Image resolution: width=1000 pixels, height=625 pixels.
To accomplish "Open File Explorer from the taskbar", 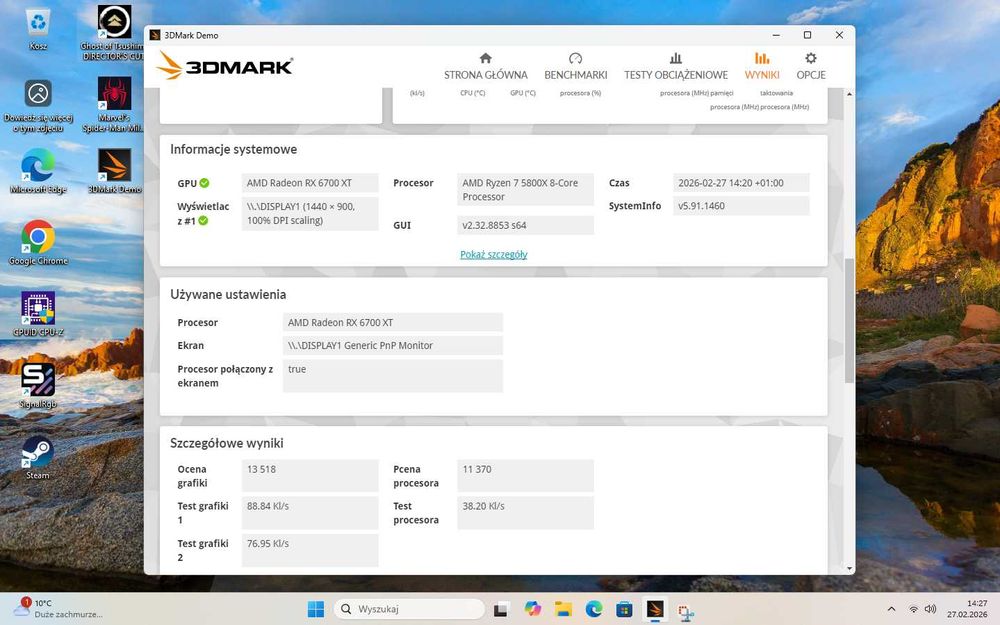I will (x=562, y=609).
